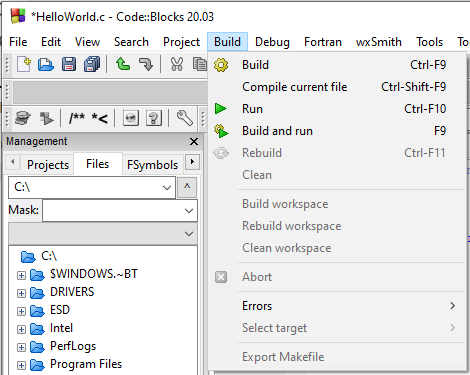Click the doxywizard stack icon
The width and height of the screenshot is (470, 375).
coord(23,118)
